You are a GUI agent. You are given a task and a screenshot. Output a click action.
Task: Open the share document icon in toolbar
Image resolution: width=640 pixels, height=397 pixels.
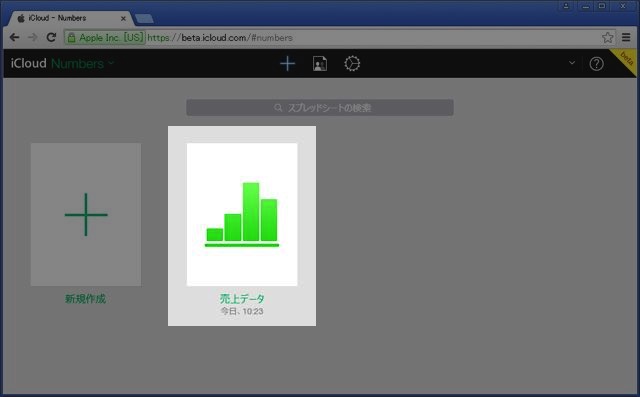[x=320, y=64]
